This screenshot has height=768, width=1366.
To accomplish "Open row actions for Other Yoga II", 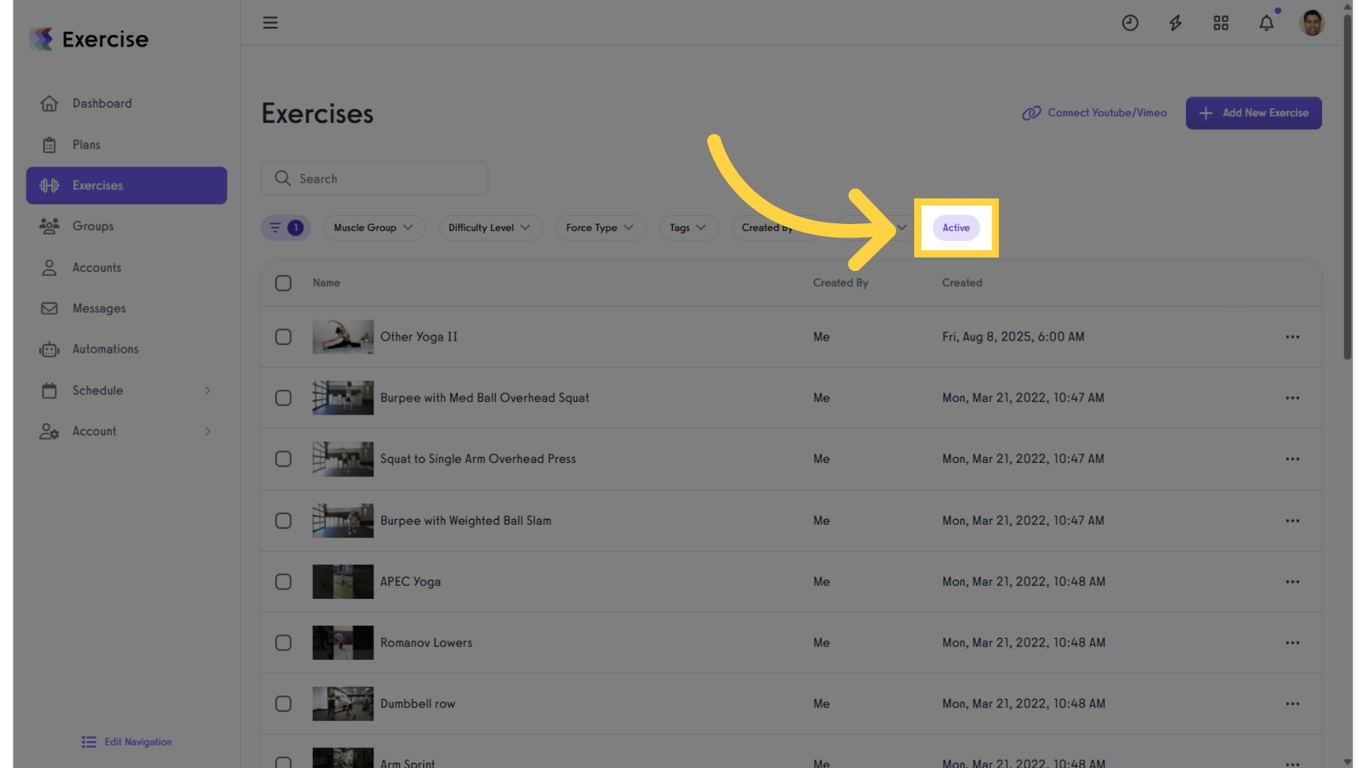I will [x=1292, y=337].
